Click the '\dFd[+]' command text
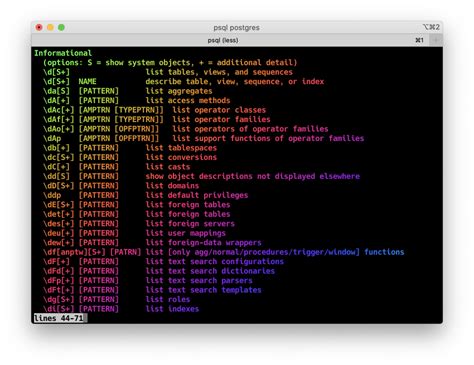 [x=59, y=271]
